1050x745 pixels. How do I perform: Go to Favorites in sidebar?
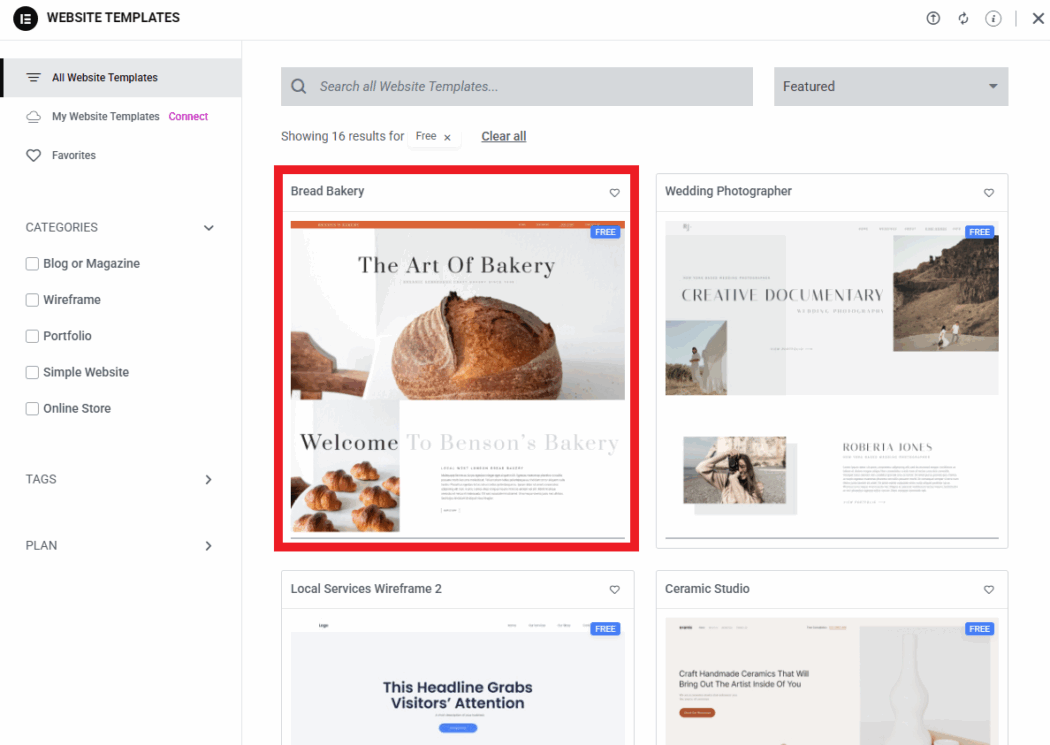73,156
